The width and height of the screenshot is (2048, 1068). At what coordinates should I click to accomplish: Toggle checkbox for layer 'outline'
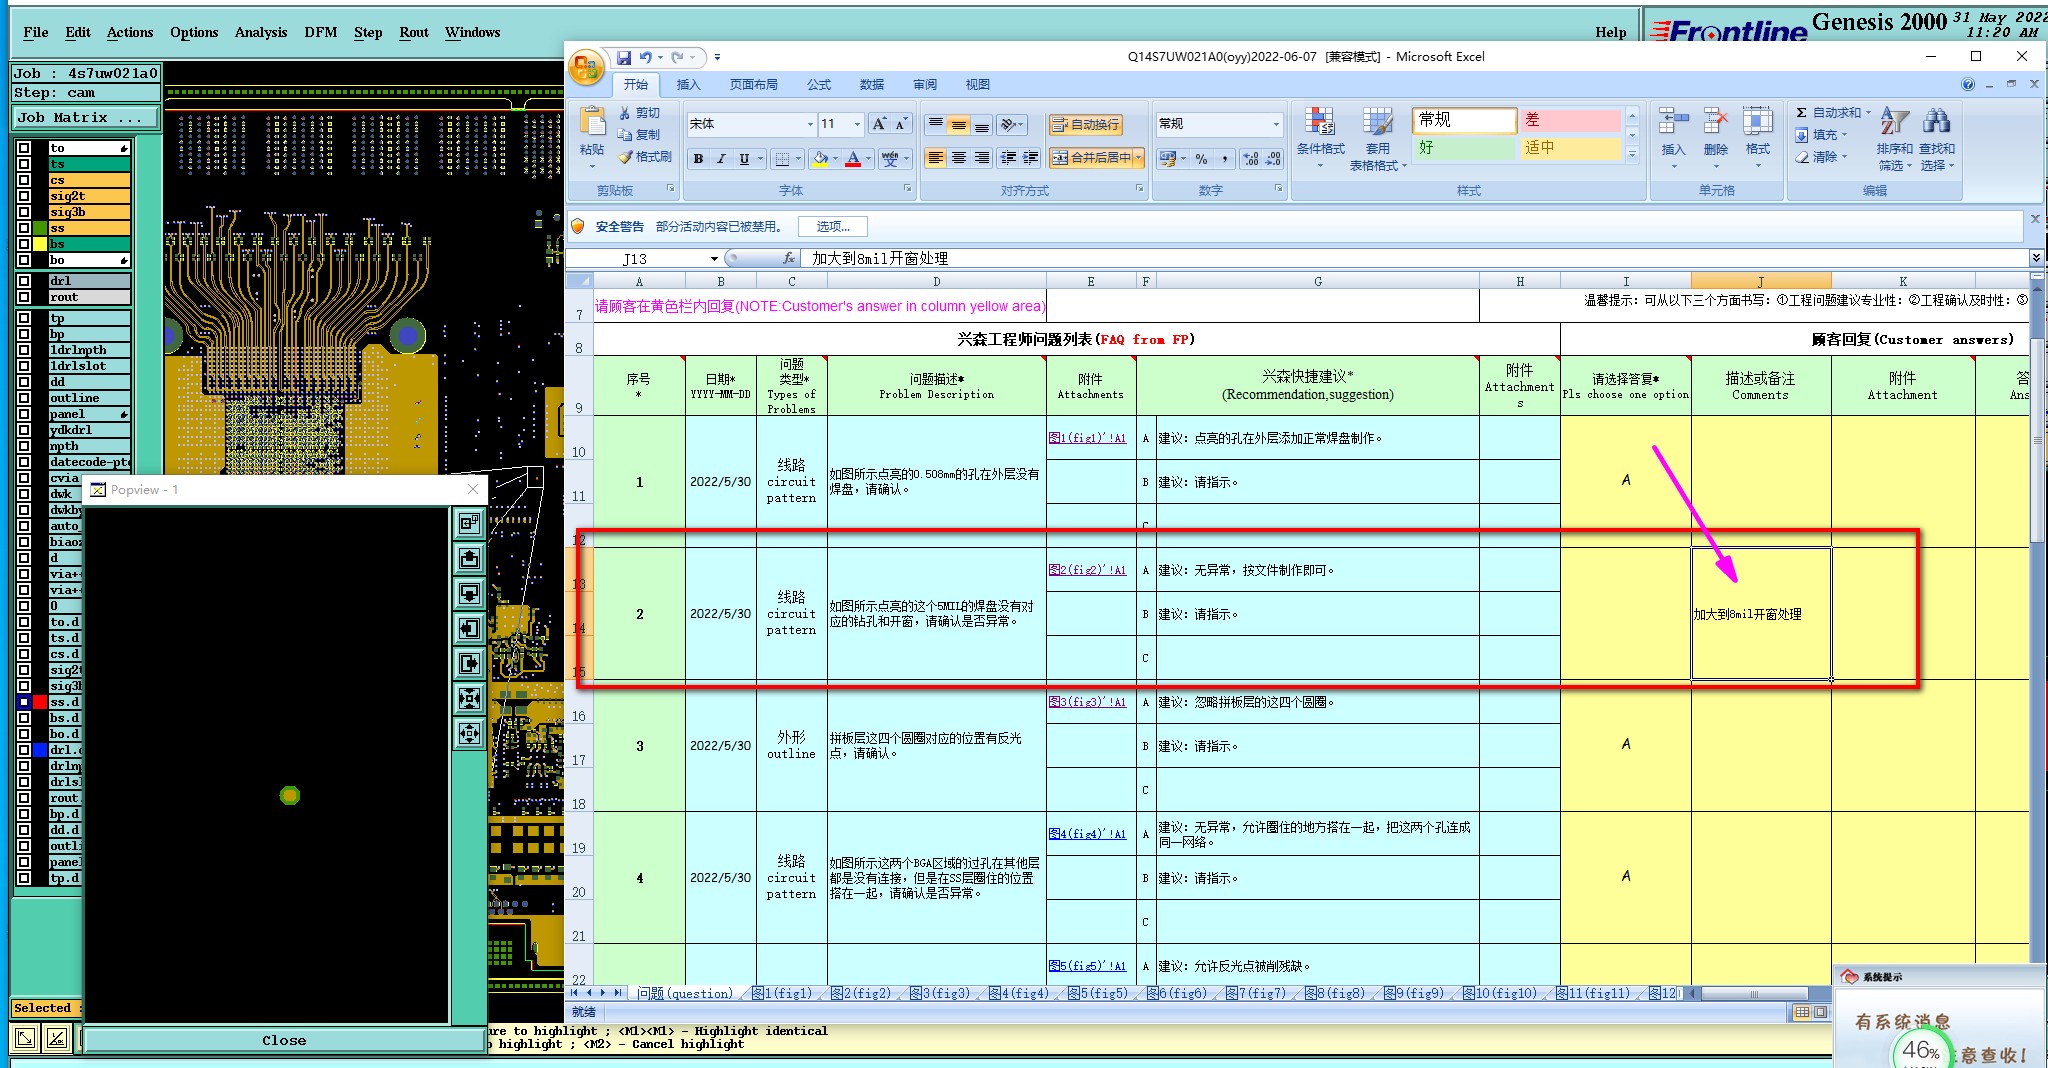pos(24,398)
